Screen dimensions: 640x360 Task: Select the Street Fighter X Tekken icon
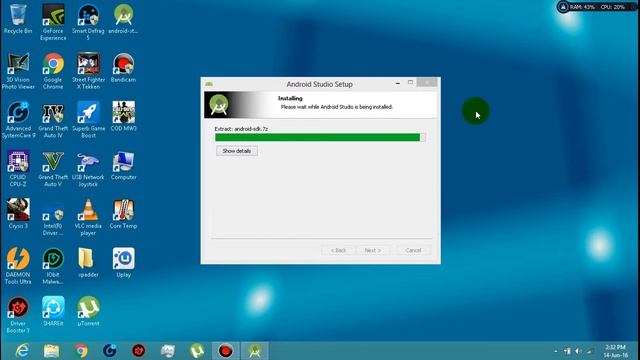88,71
